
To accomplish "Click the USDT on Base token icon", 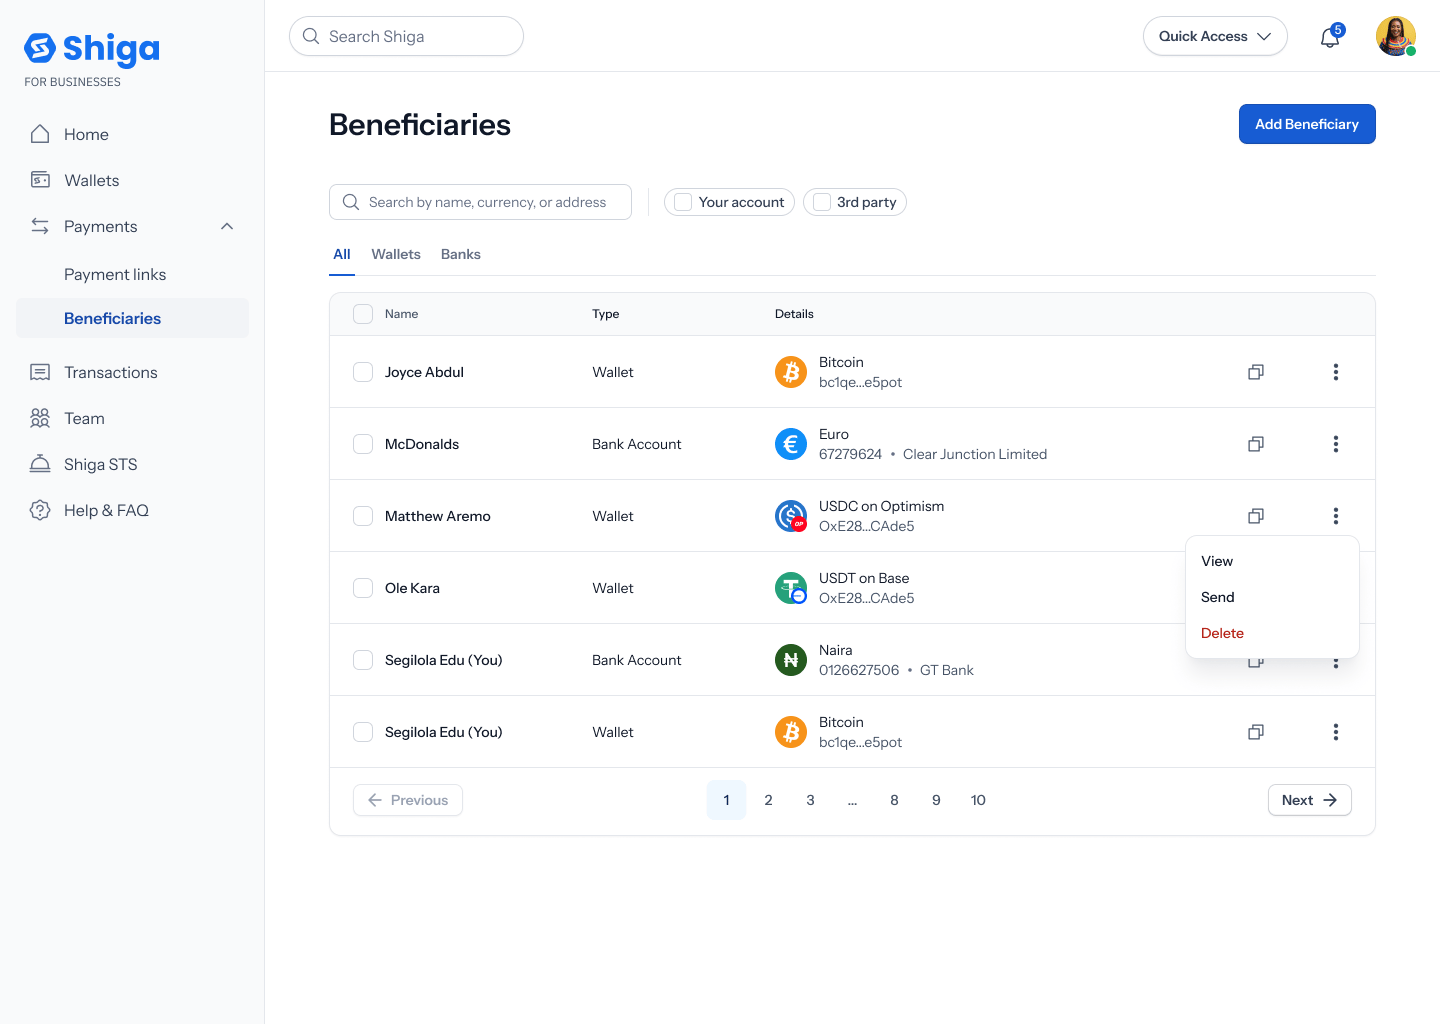I will click(791, 588).
